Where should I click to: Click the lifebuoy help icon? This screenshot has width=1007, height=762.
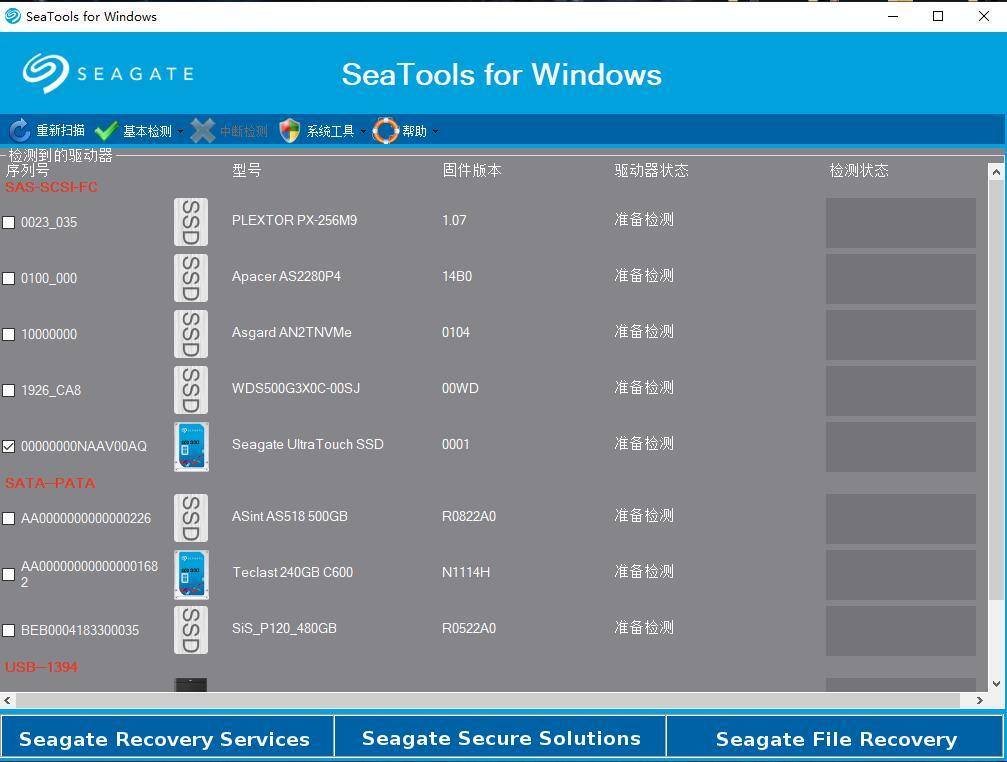tap(386, 131)
